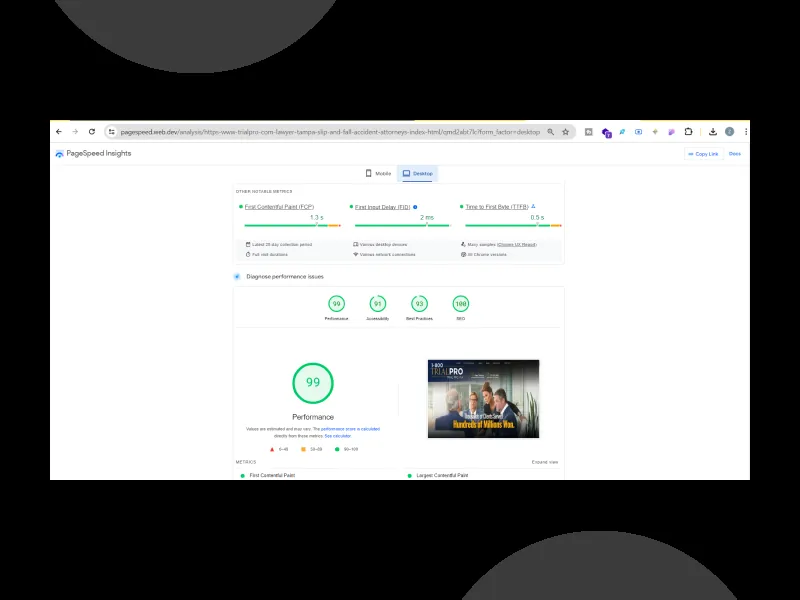Screen dimensions: 800x600
Task: Click the FCP 1.3 s distribution bar
Action: pos(292,225)
